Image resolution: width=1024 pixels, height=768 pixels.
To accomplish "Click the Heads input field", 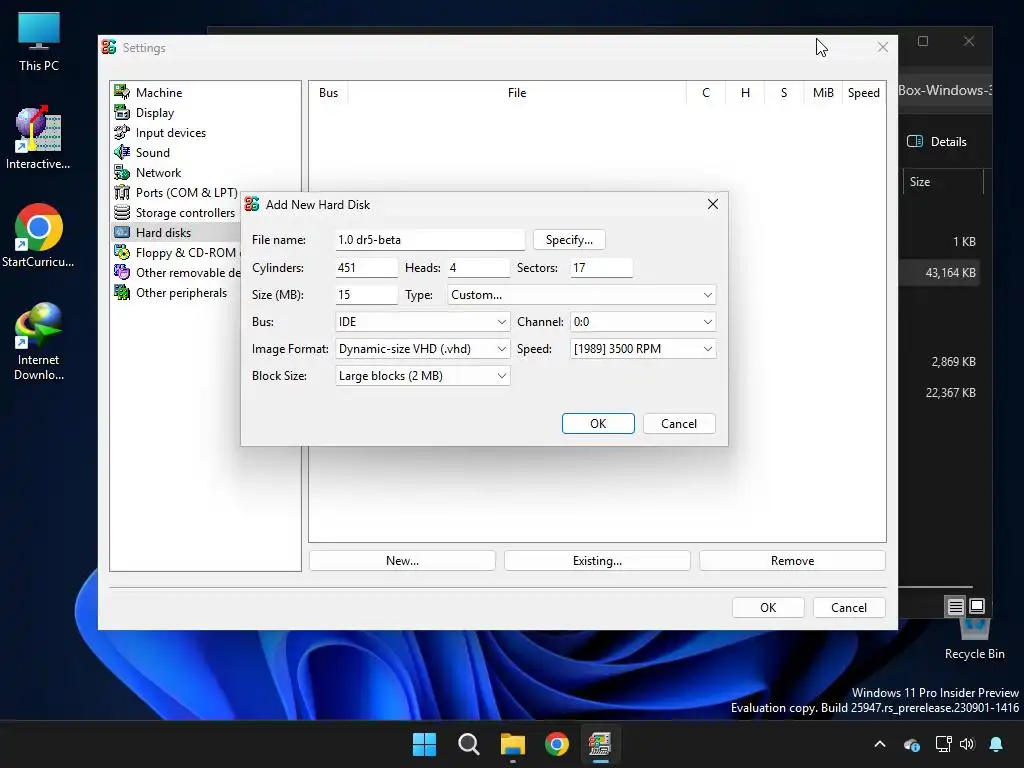I will tap(479, 268).
